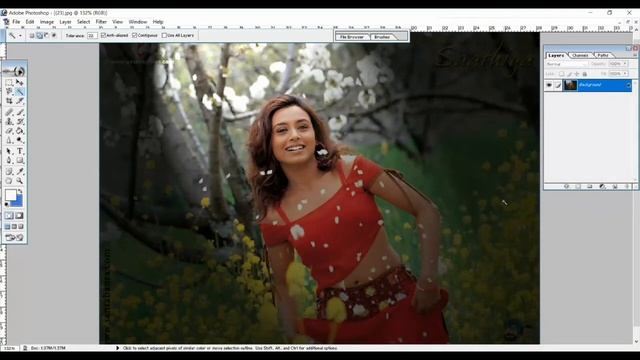Open the status bar info arrow menu
Screen dimensions: 640x360
click(118, 348)
